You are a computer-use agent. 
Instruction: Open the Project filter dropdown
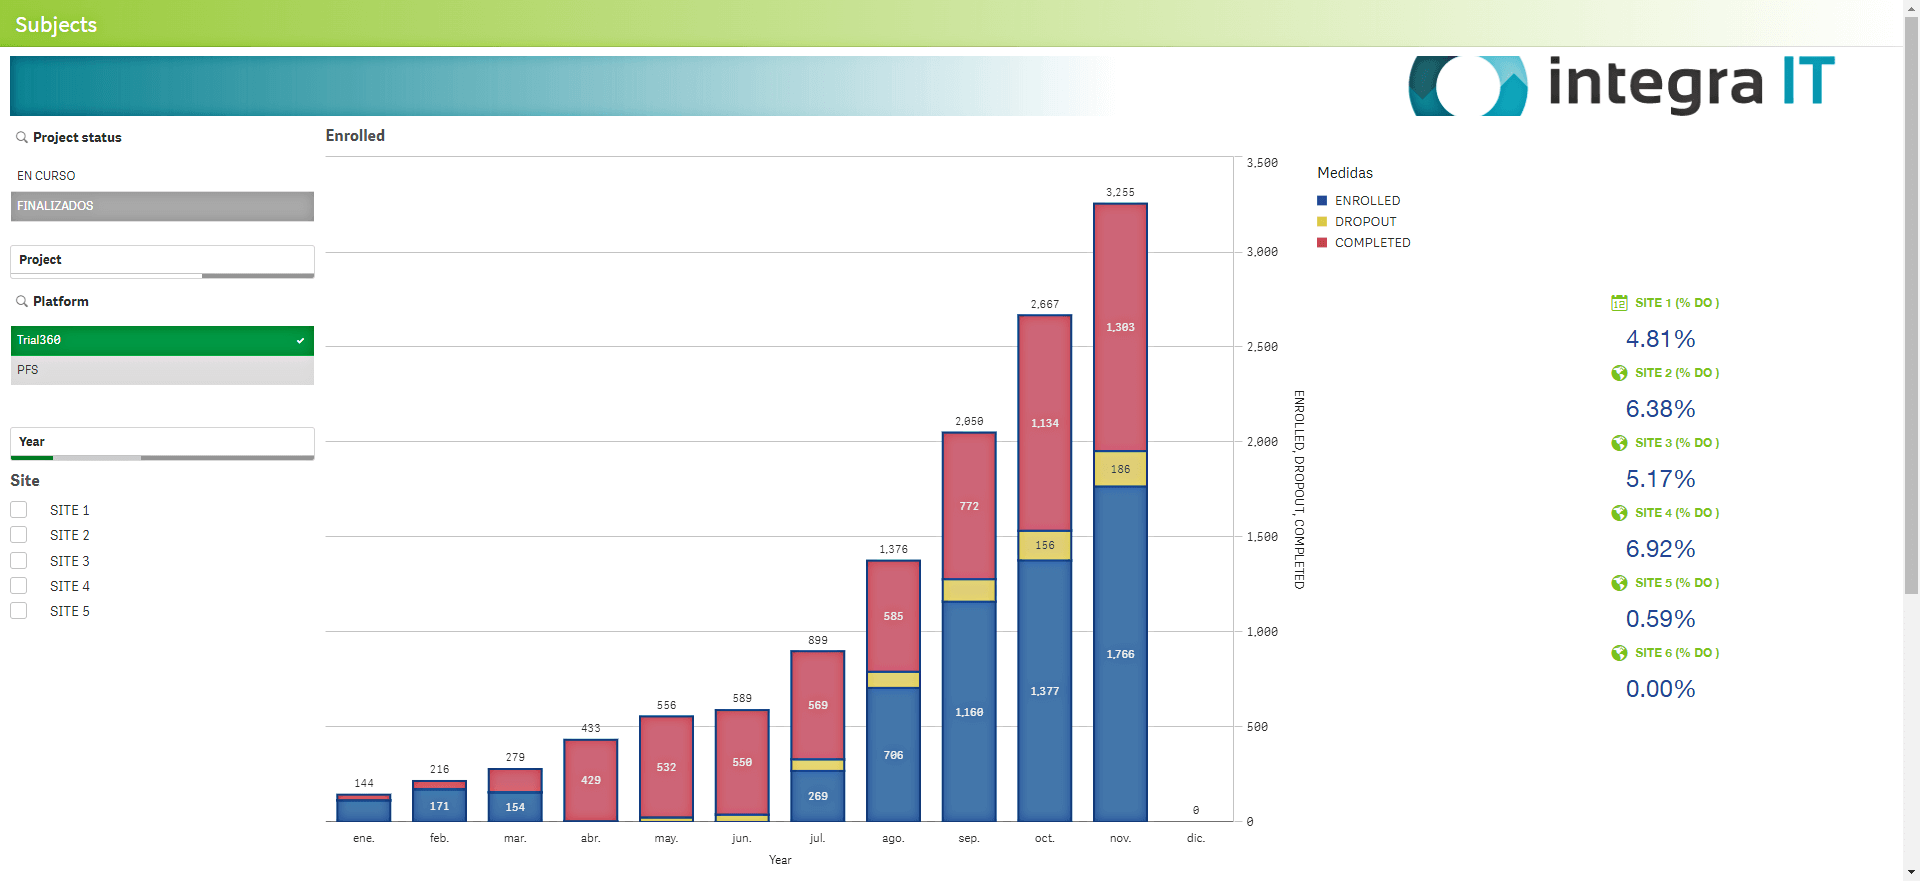162,260
